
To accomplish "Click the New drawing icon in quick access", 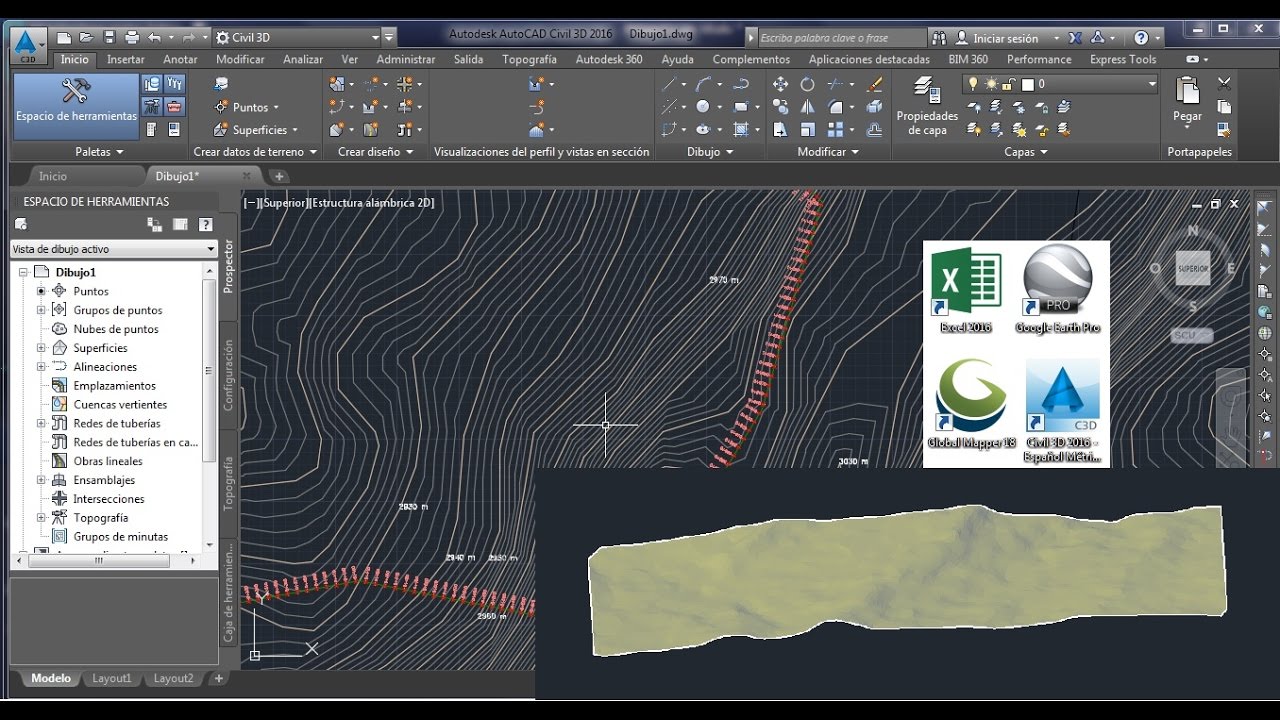I will pyautogui.click(x=64, y=38).
